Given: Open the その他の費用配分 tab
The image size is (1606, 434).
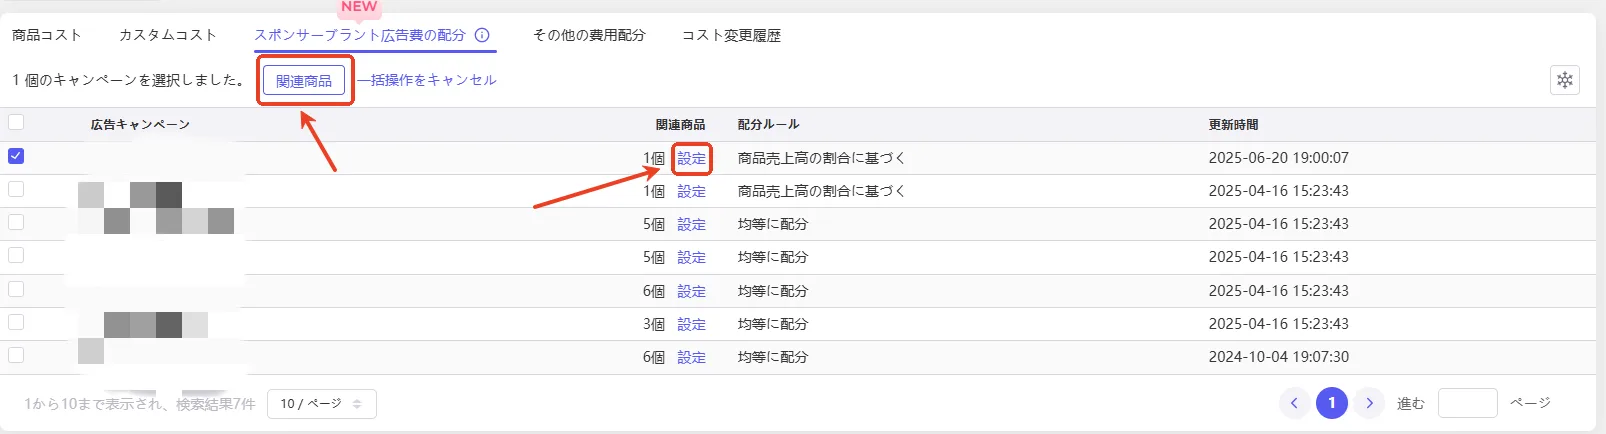Looking at the screenshot, I should pyautogui.click(x=589, y=35).
